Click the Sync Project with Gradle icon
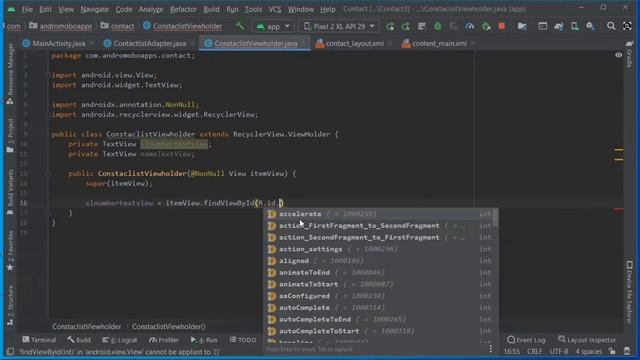This screenshot has height=360, width=640. coord(558,27)
